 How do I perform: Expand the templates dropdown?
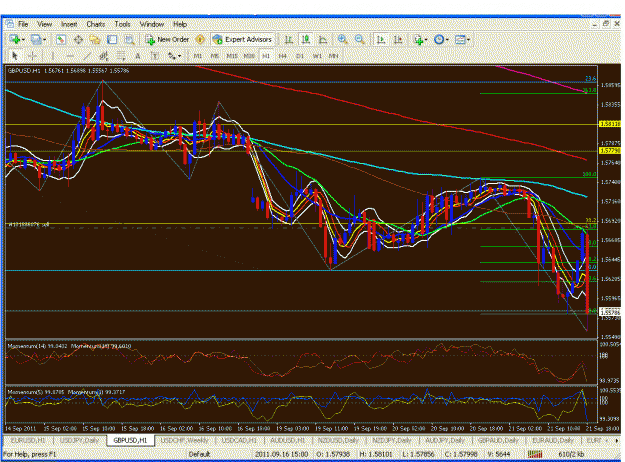coord(468,39)
